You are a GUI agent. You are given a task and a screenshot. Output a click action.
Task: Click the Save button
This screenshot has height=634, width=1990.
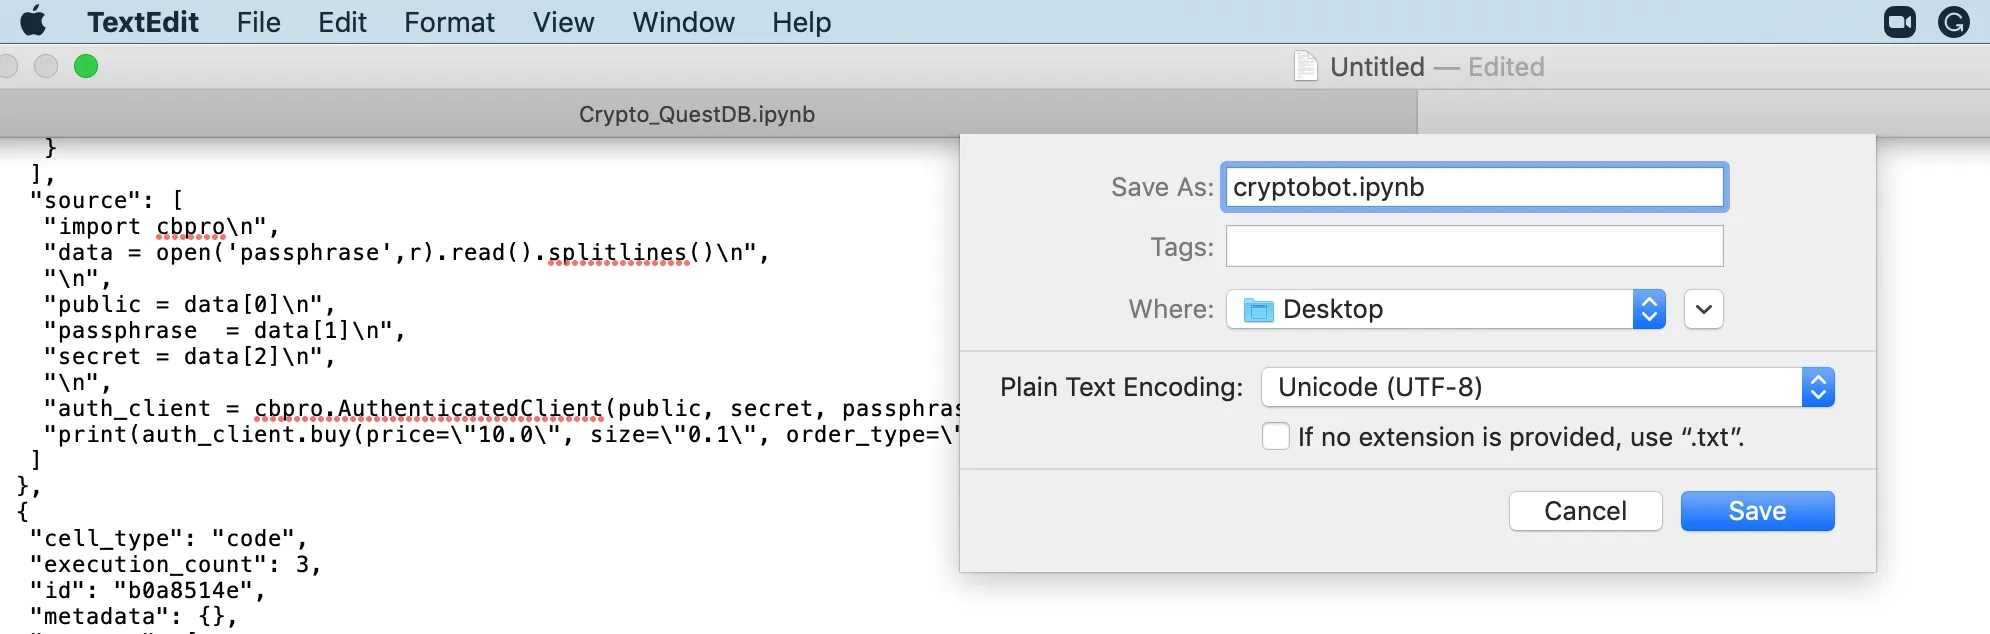[1757, 511]
